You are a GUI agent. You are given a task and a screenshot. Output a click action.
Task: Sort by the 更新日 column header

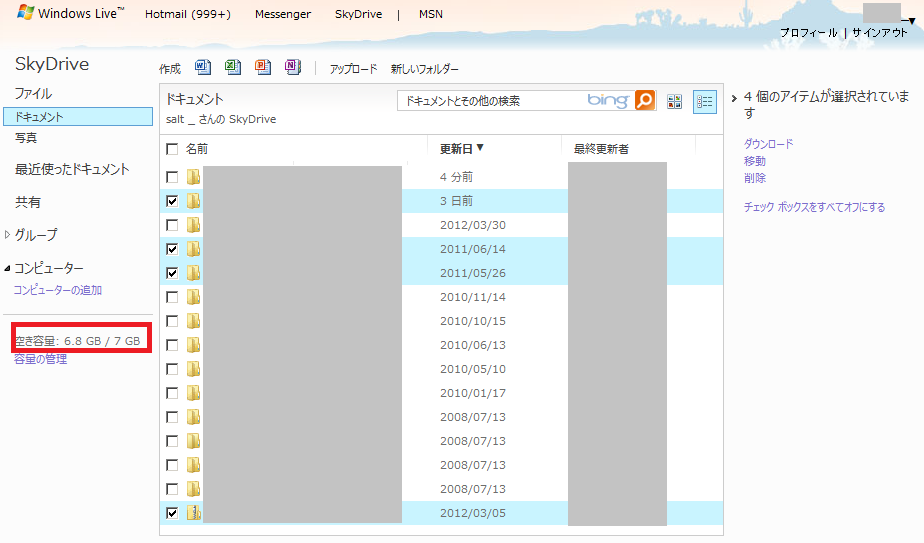tap(461, 149)
